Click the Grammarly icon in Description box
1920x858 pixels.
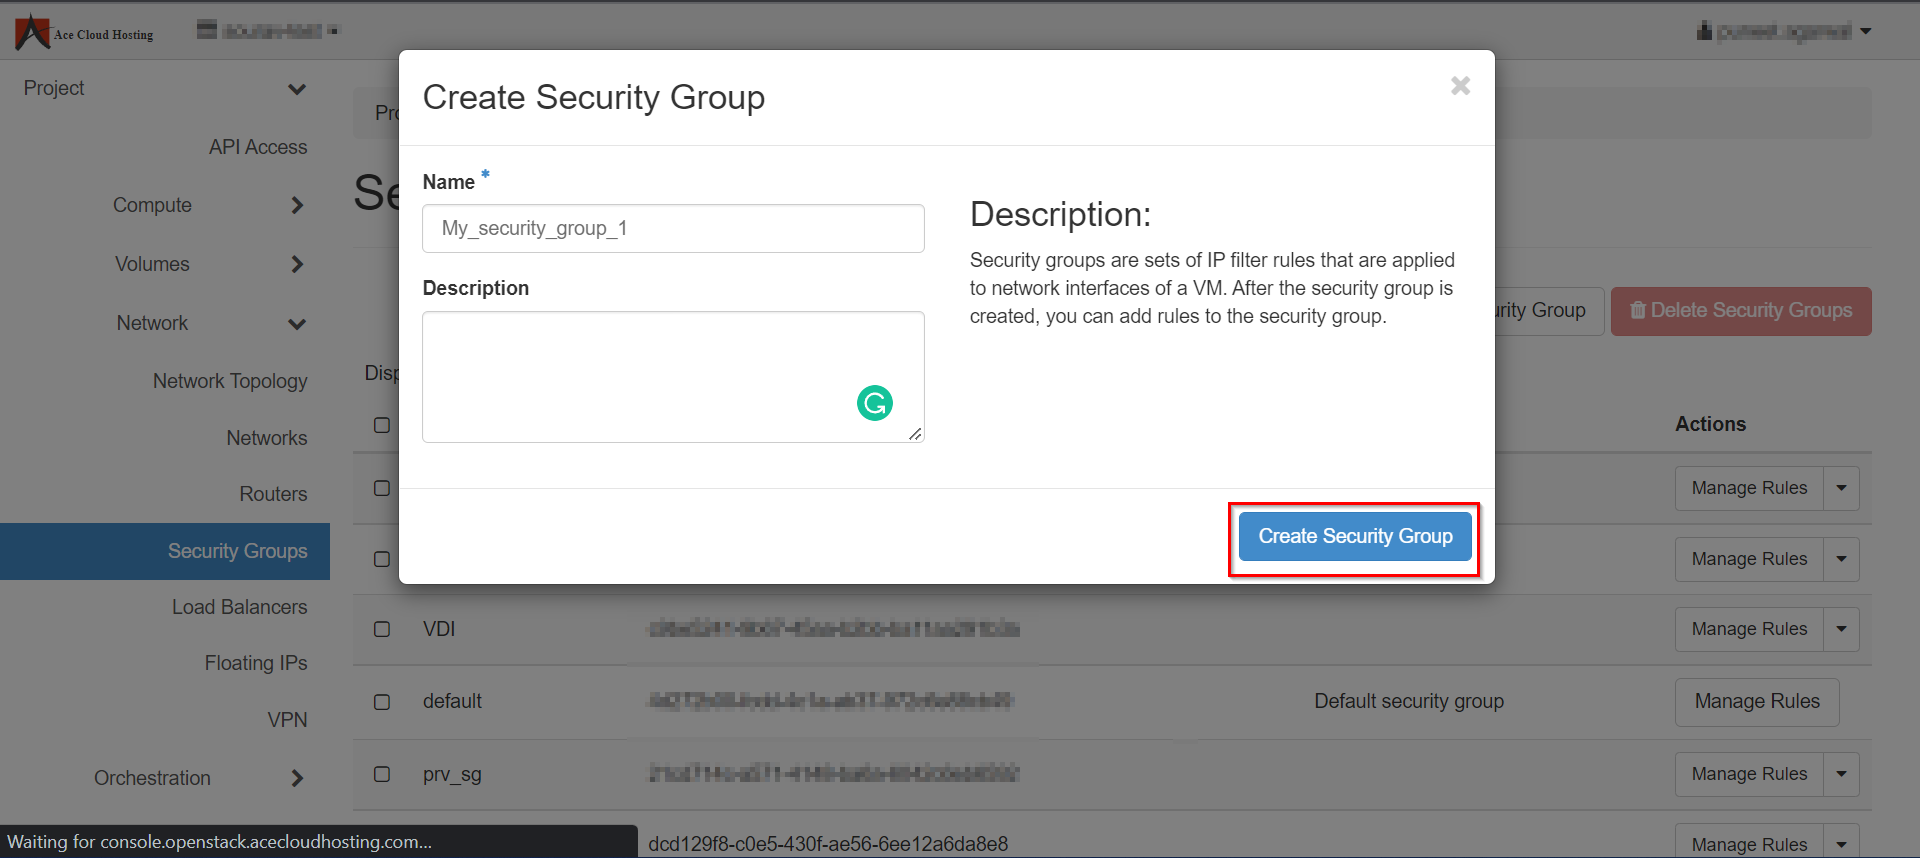coord(874,403)
